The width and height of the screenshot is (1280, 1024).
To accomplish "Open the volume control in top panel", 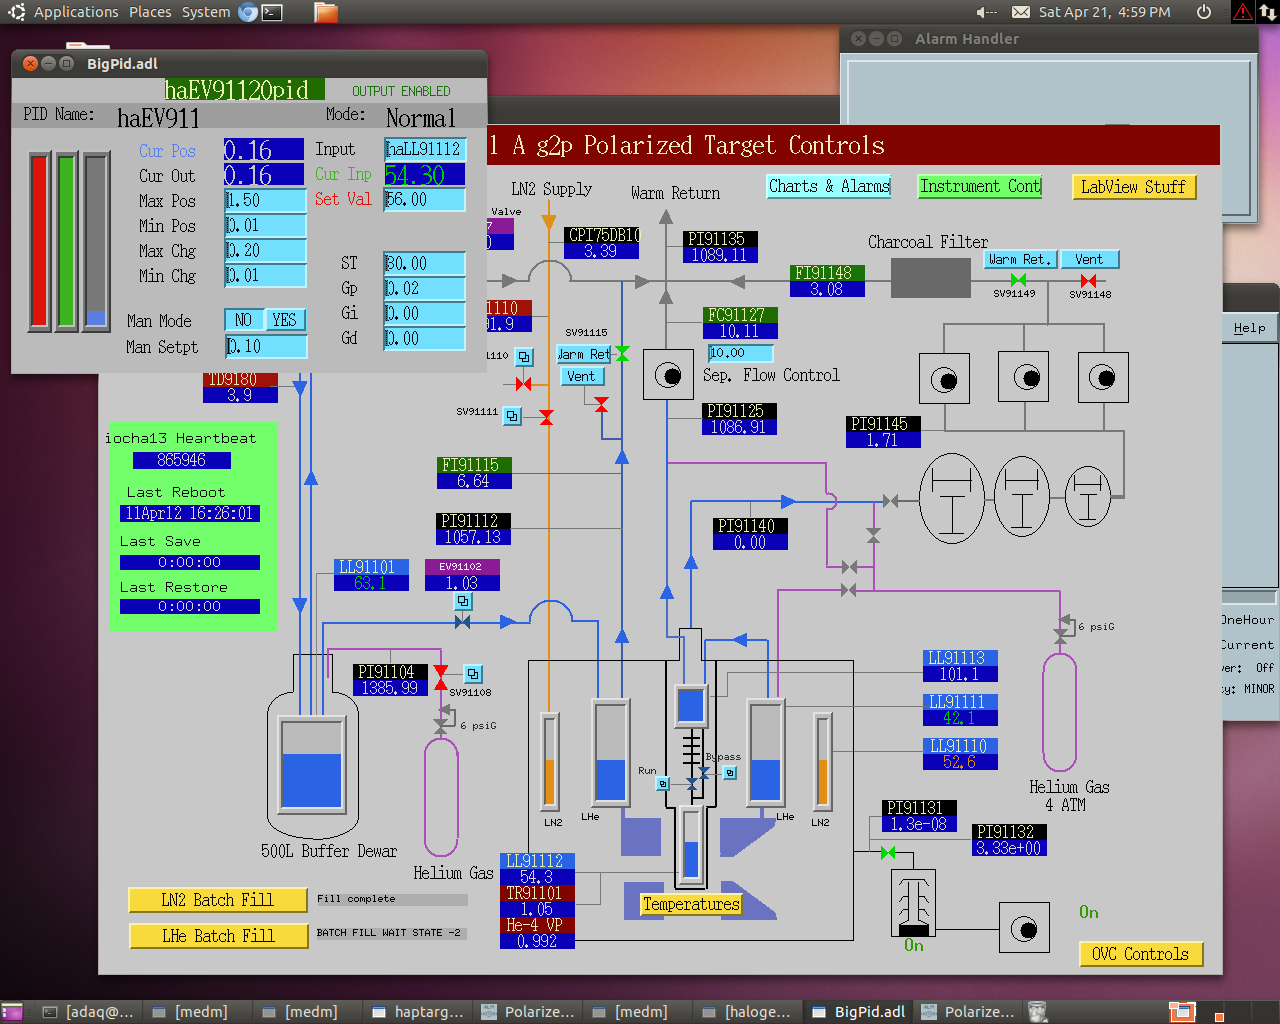I will (986, 12).
